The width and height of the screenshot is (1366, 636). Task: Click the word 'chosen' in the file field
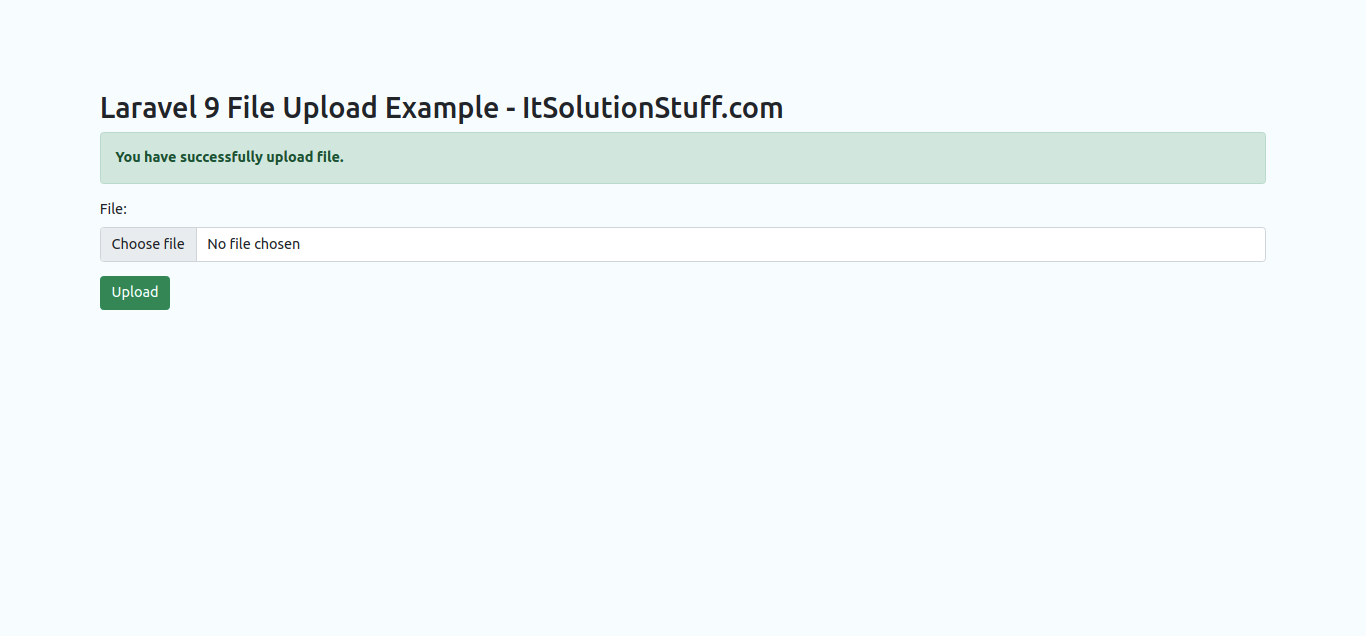277,244
